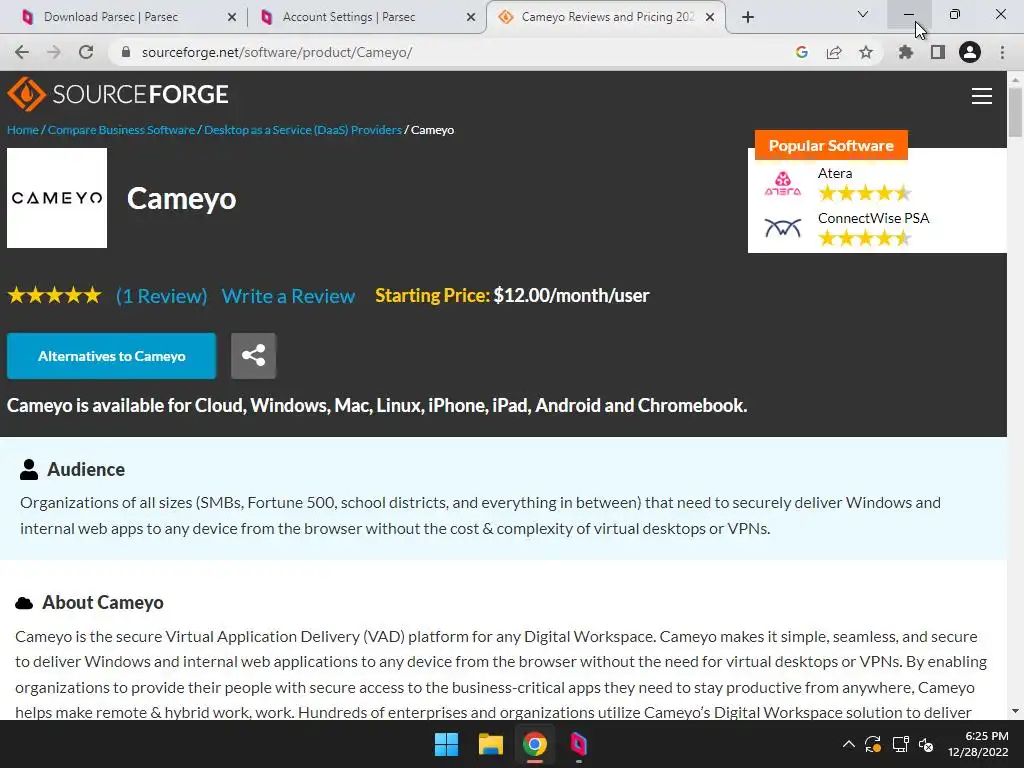Open File Explorer from the taskbar
The height and width of the screenshot is (768, 1024).
[x=490, y=744]
